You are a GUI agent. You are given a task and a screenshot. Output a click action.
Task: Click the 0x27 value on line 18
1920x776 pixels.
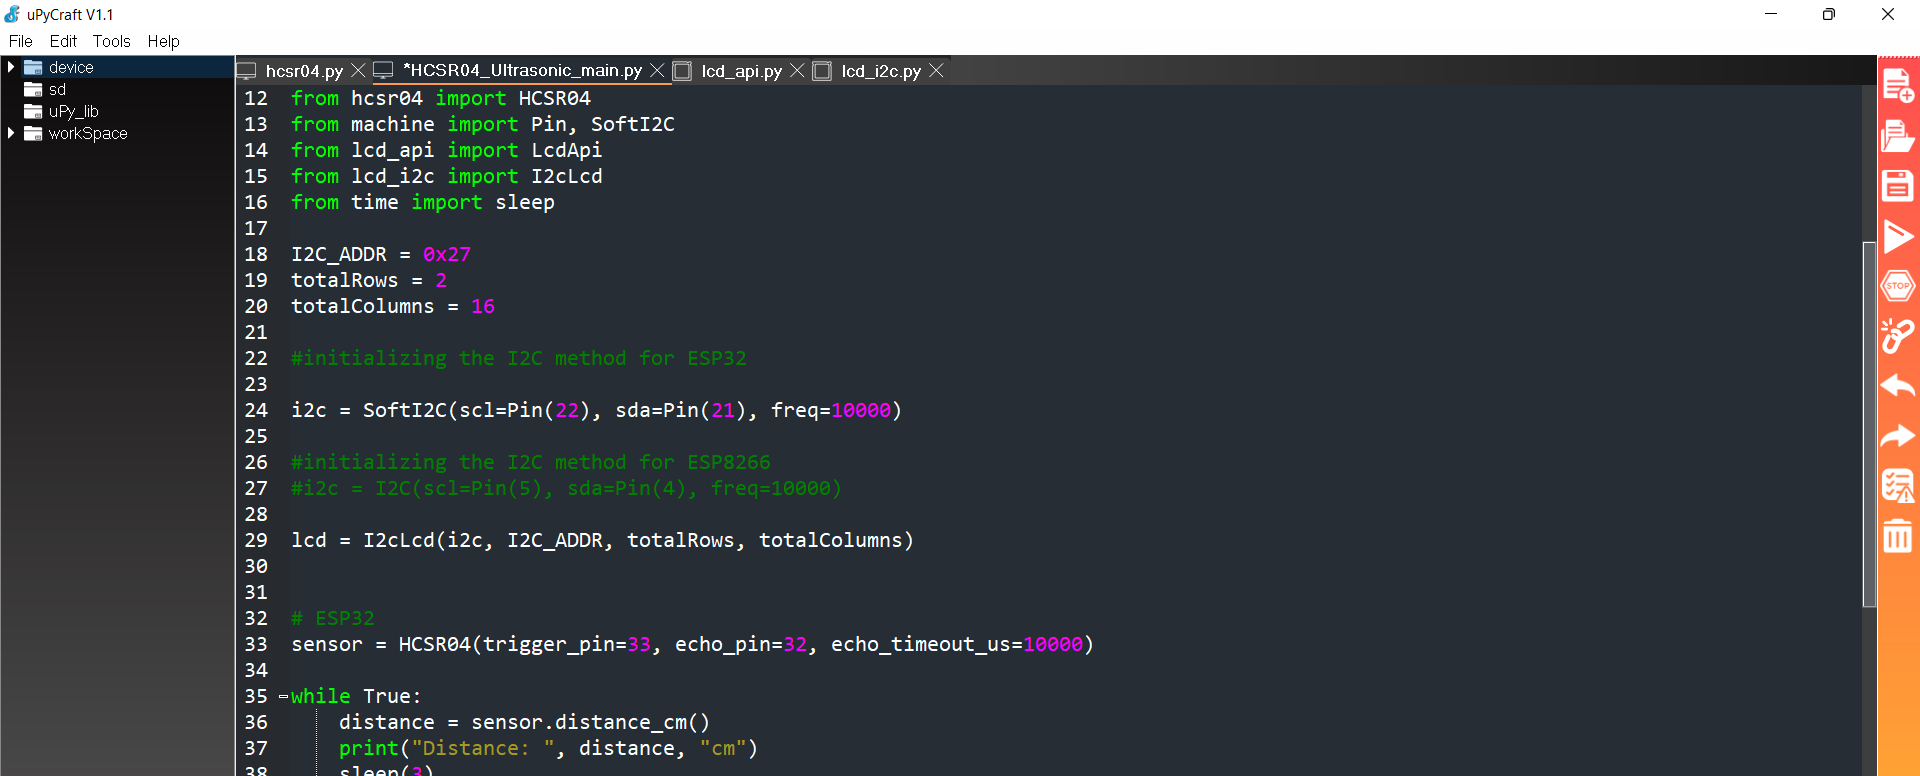click(x=446, y=254)
